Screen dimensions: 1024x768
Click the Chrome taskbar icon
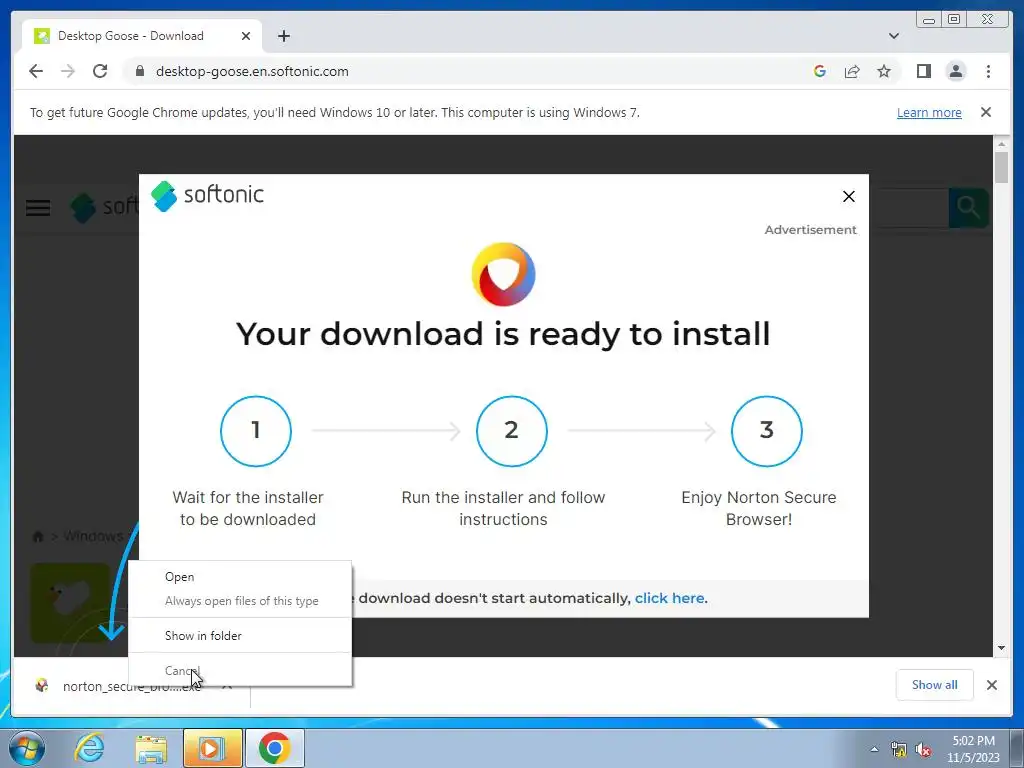coord(274,748)
